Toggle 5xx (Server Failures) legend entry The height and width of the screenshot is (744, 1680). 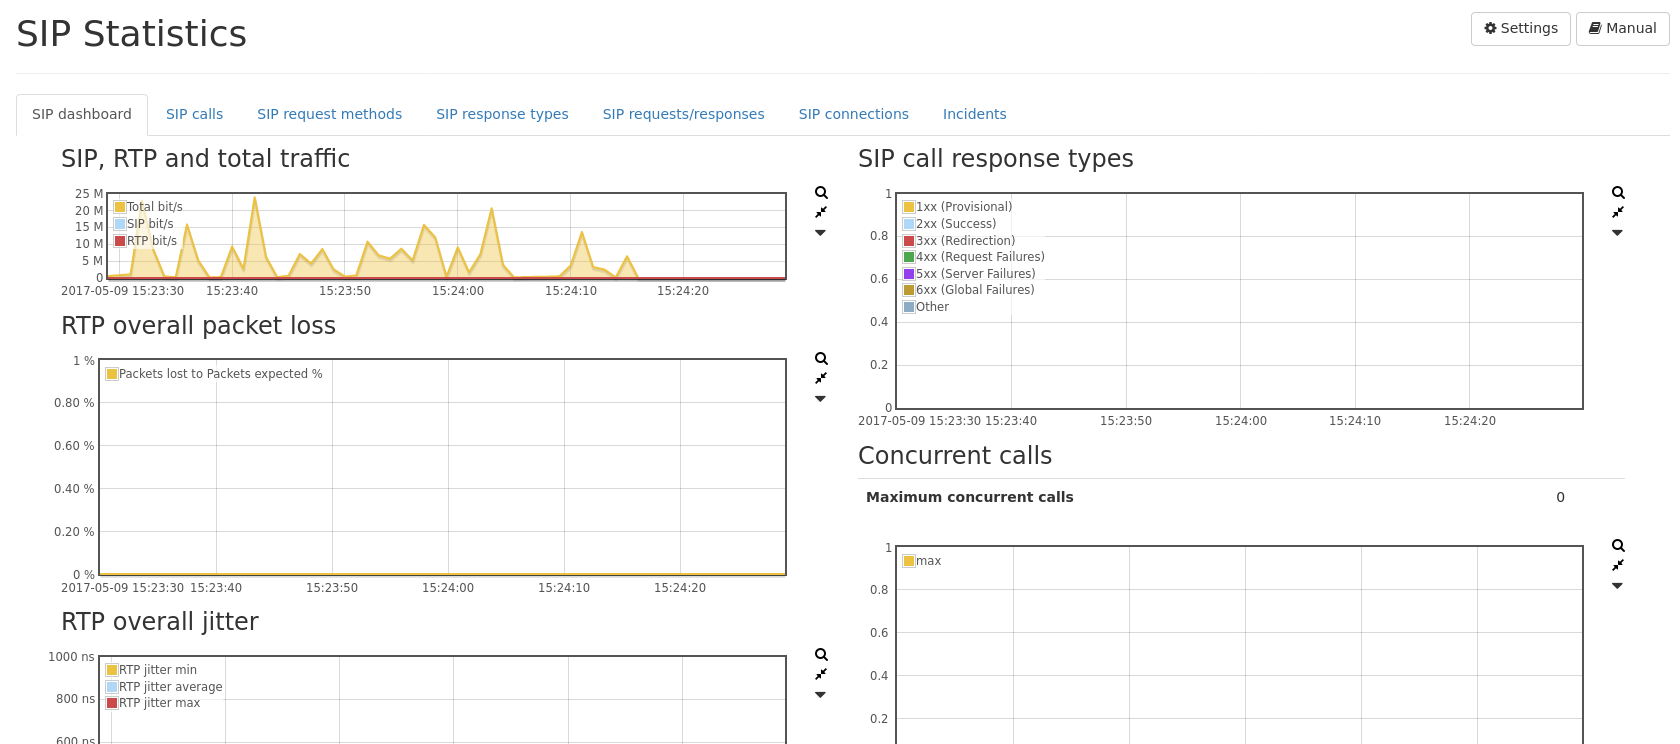coord(969,274)
